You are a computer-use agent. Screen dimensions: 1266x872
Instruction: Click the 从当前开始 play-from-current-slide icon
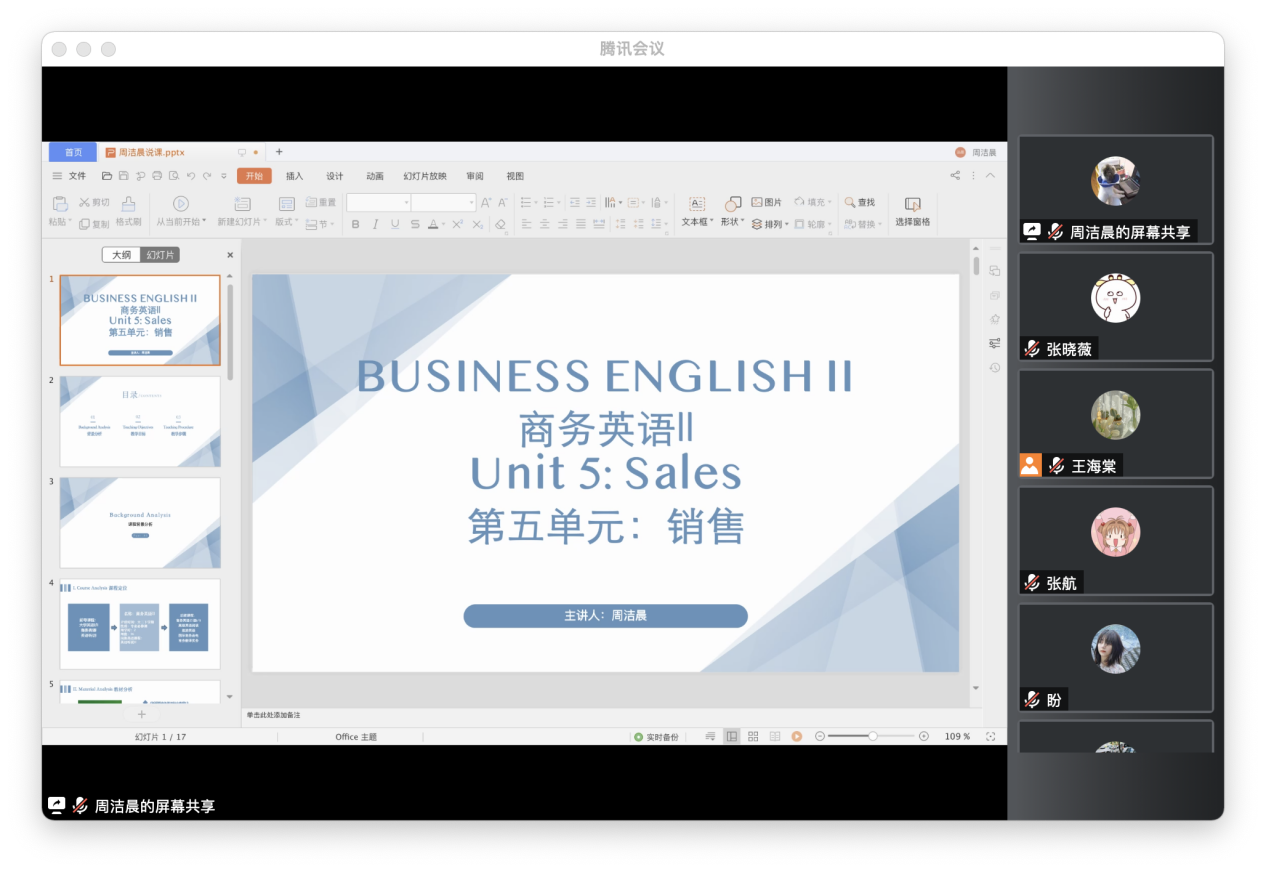coord(180,203)
